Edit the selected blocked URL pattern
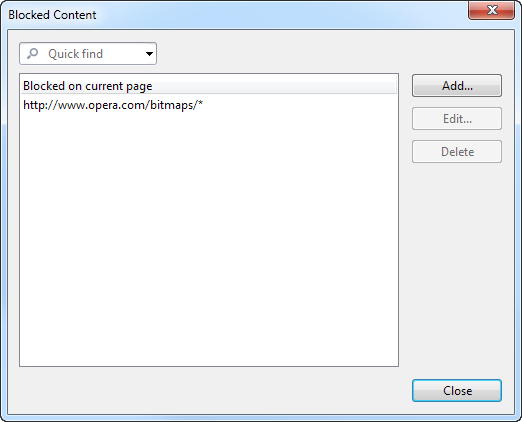This screenshot has height=422, width=522. pos(457,119)
